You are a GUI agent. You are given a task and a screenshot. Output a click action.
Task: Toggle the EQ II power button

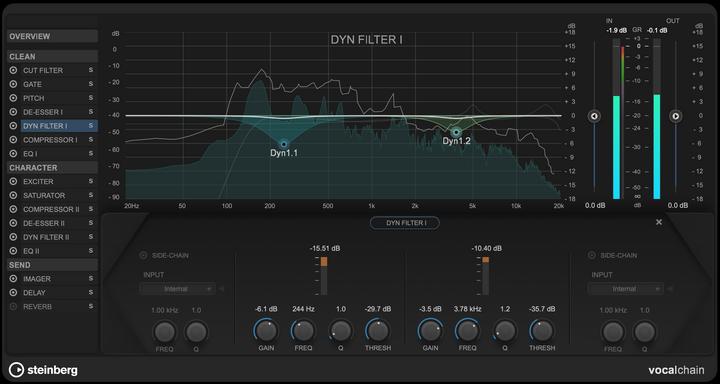pos(13,251)
